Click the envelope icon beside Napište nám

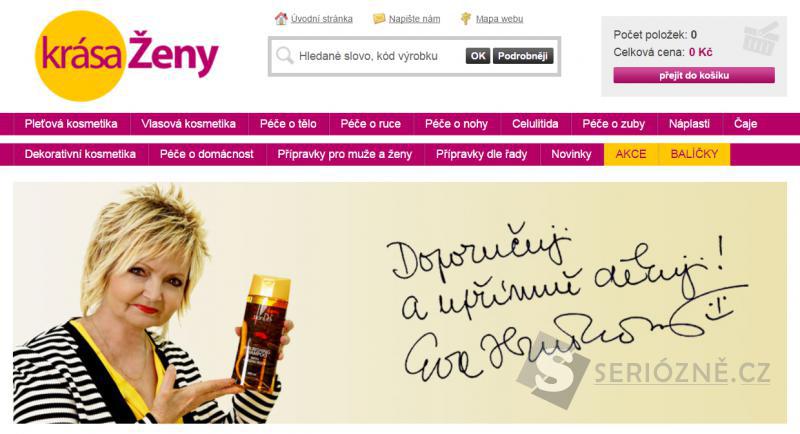(x=379, y=19)
